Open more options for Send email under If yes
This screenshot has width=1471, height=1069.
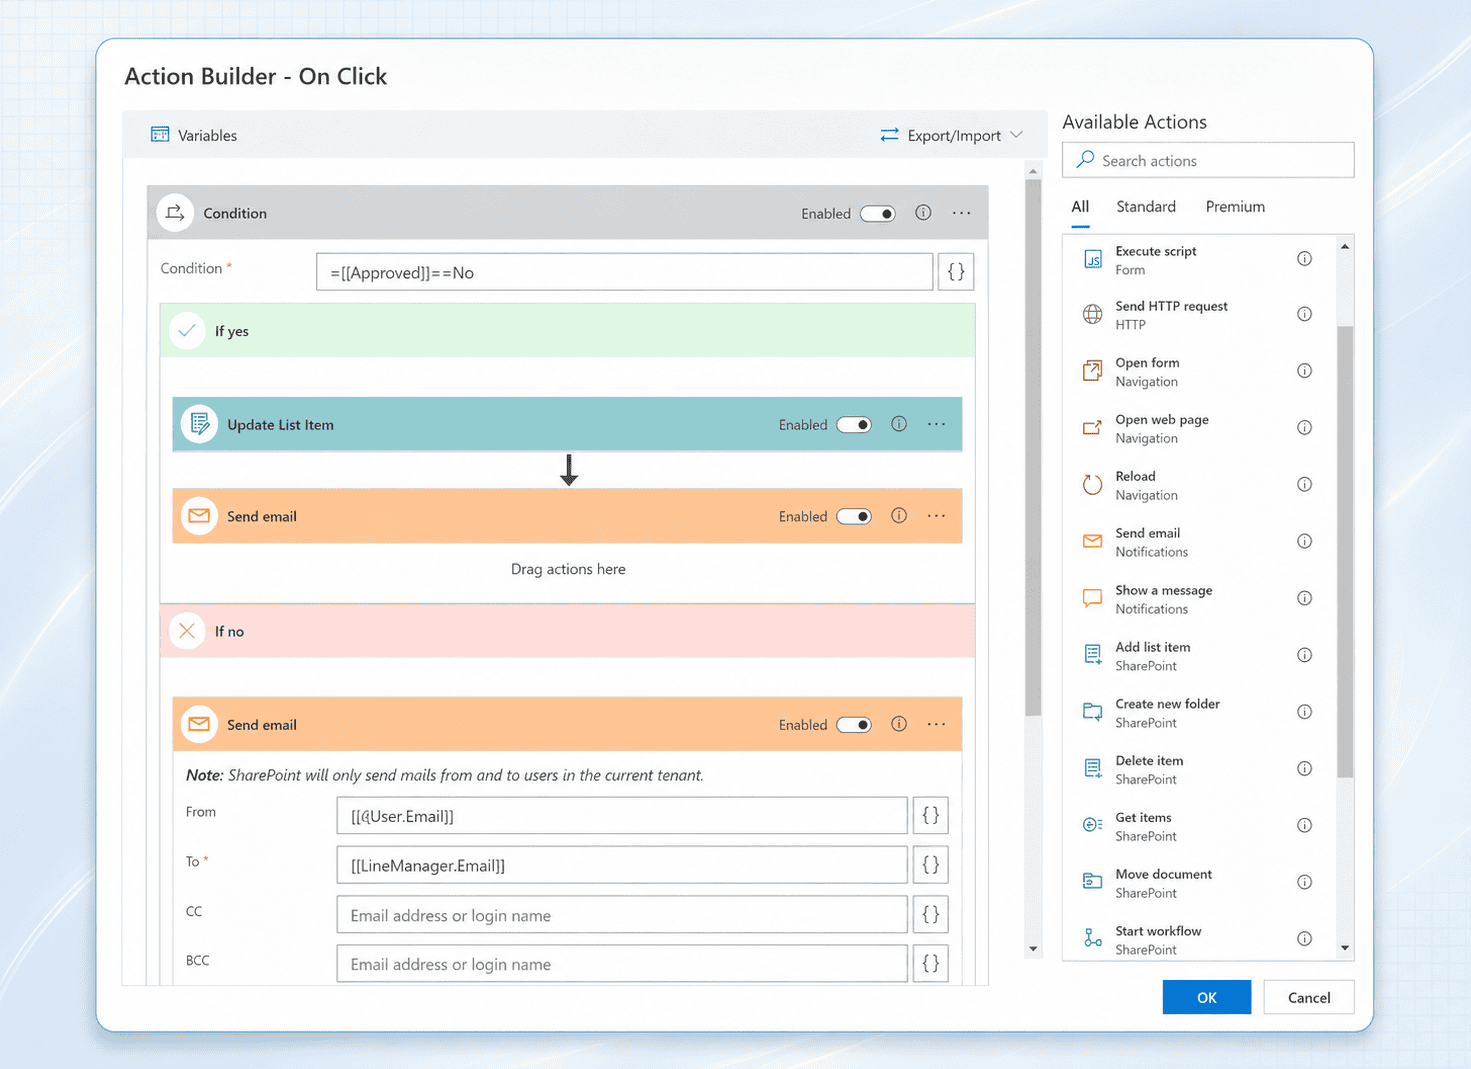pyautogui.click(x=936, y=516)
